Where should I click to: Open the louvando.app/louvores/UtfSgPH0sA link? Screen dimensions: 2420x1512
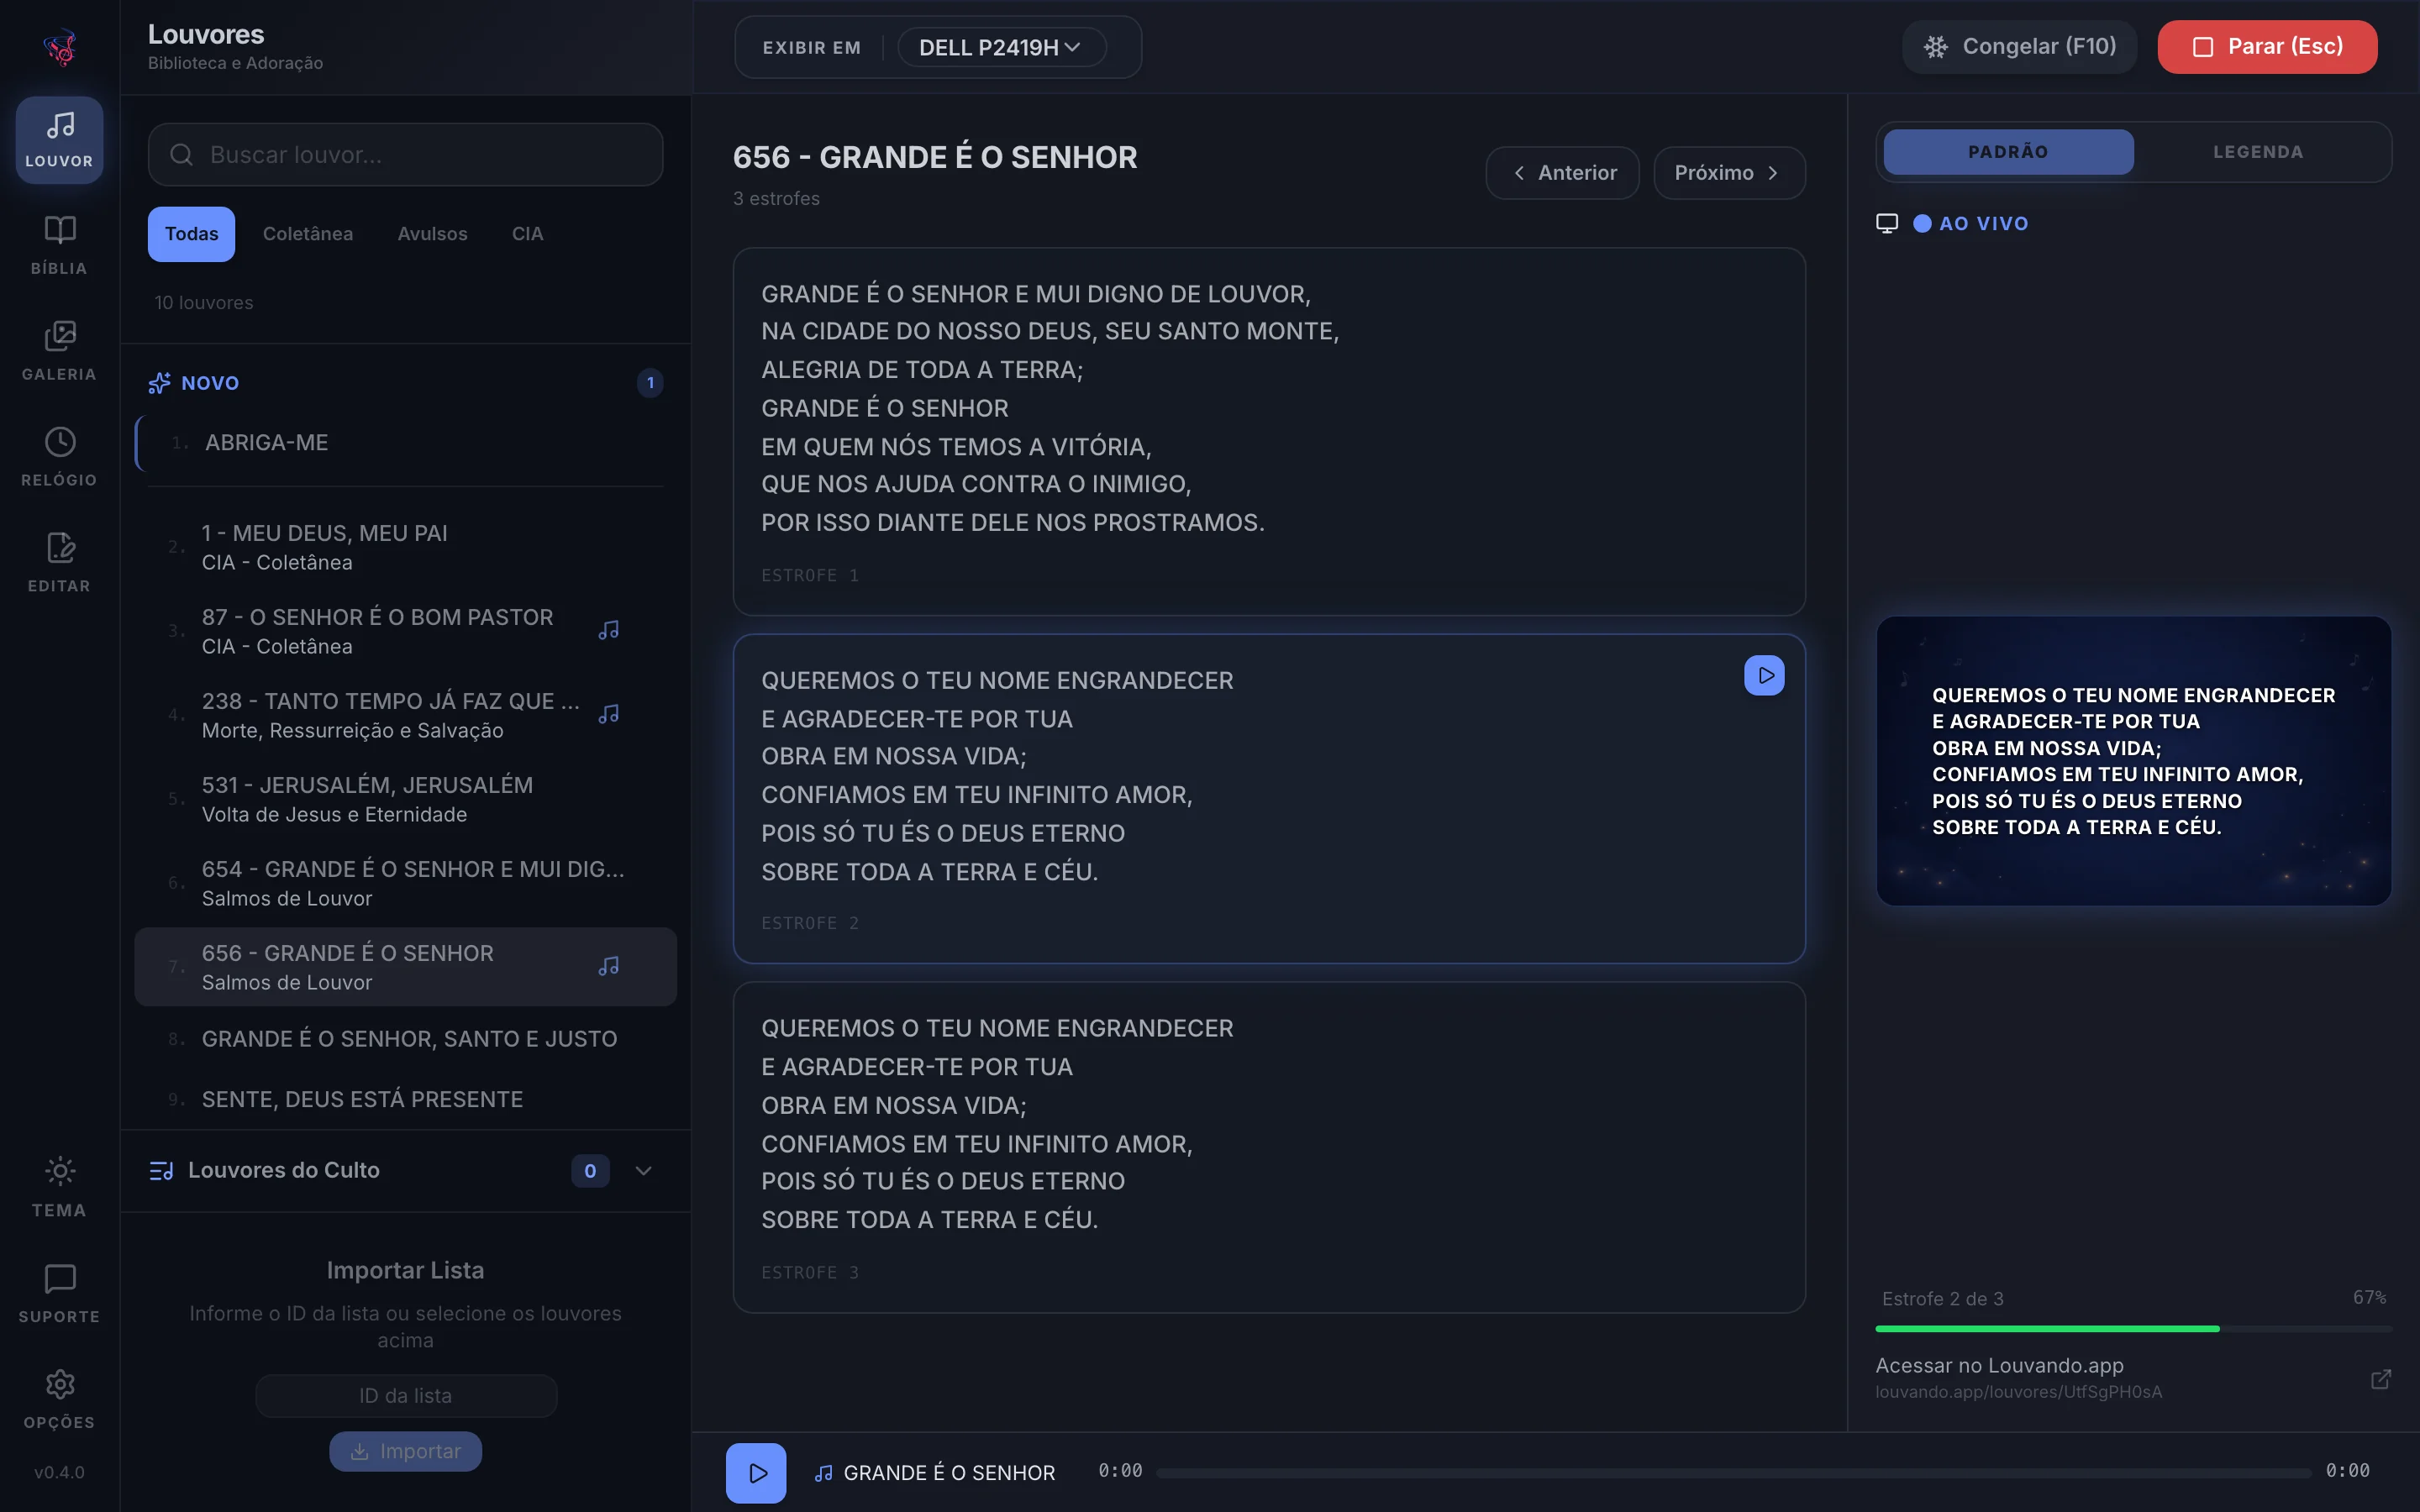click(x=2018, y=1392)
